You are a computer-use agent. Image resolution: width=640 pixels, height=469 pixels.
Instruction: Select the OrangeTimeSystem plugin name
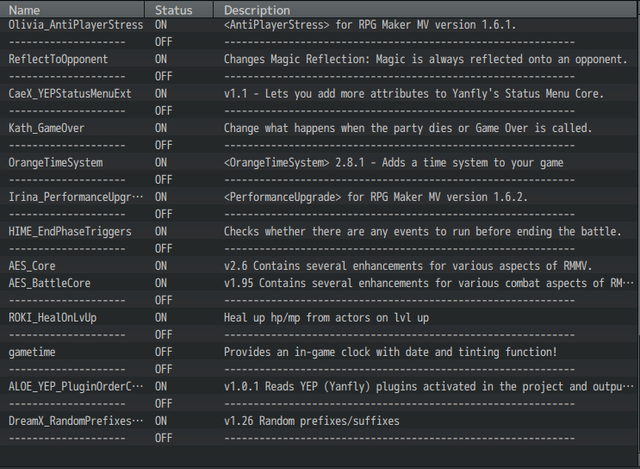56,162
